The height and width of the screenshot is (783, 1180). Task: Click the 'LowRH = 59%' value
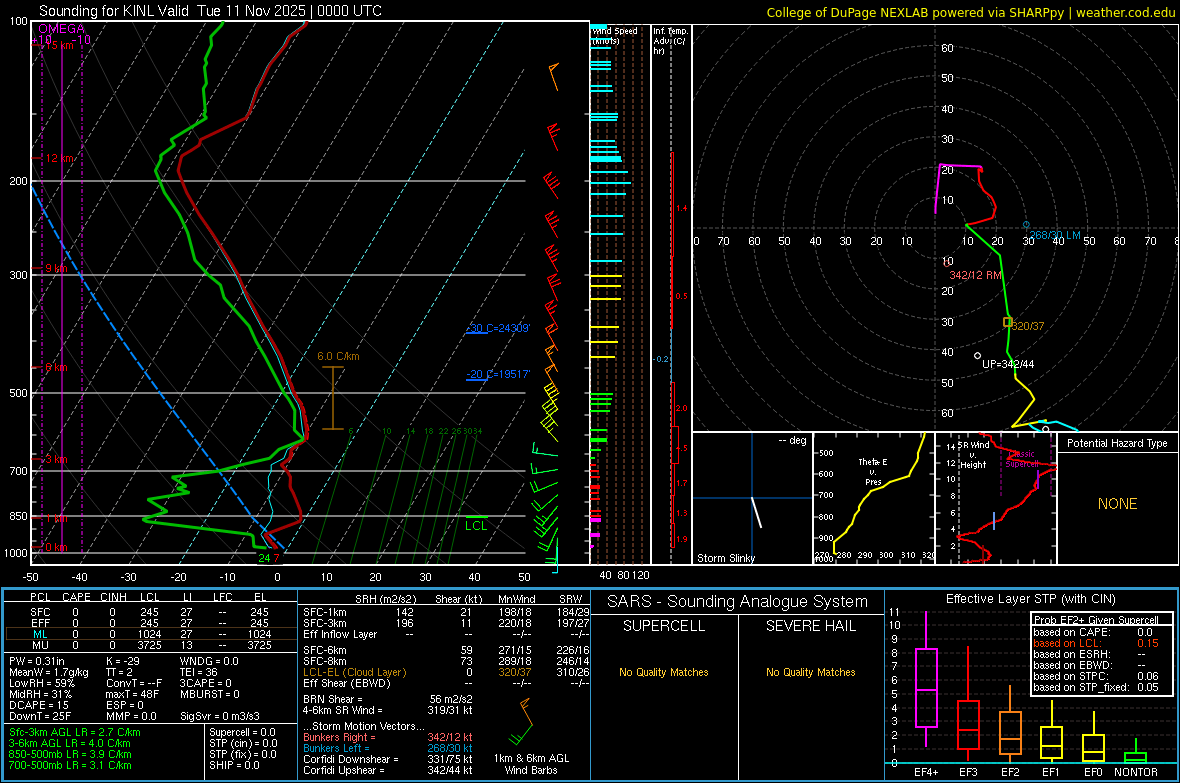(41, 683)
